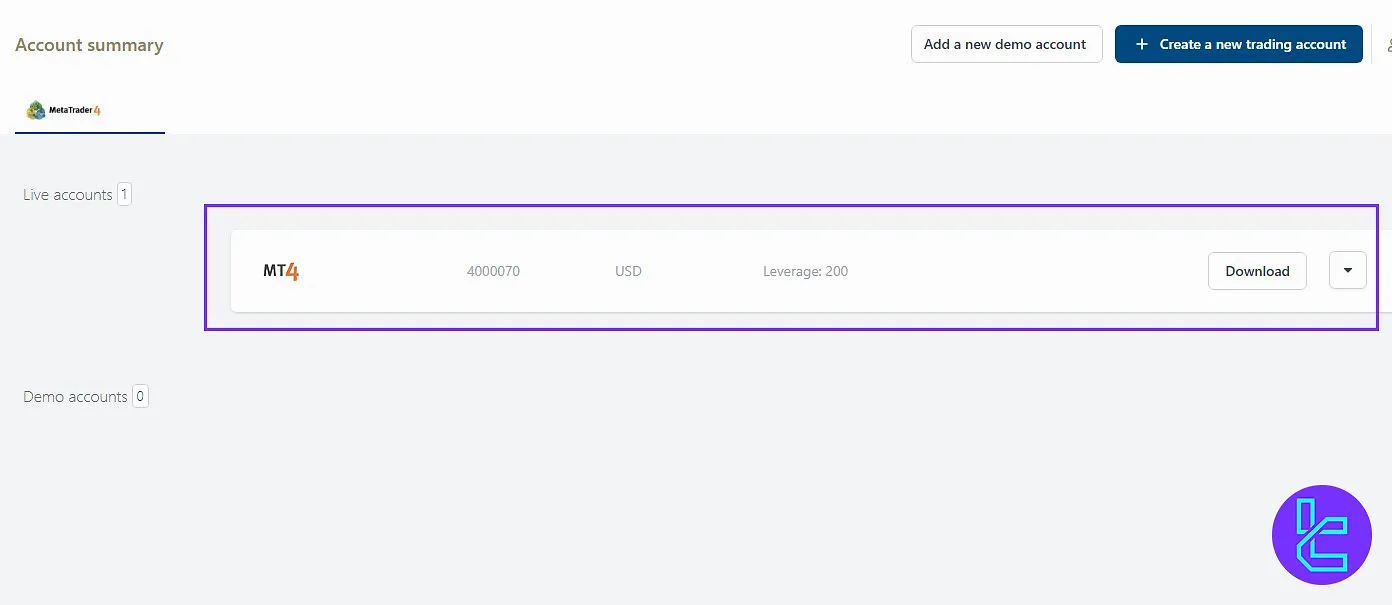The image size is (1392, 605).
Task: Click the purple floating logo badge
Action: 1321,535
